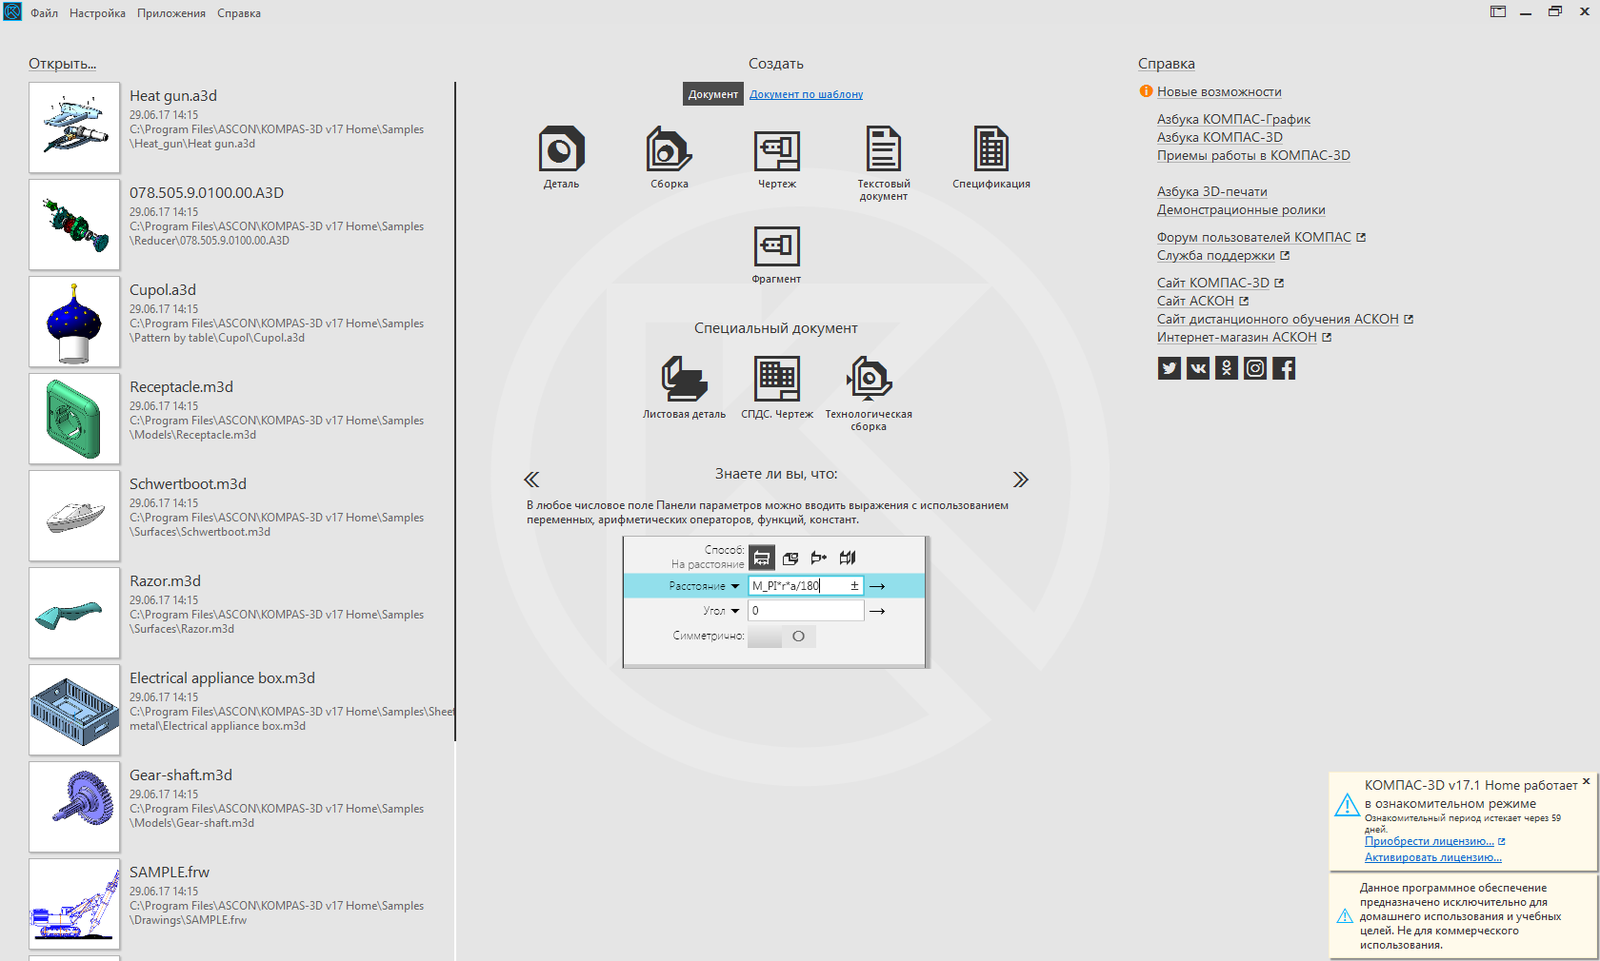Open Cupol.a3d thumbnail

[75, 322]
